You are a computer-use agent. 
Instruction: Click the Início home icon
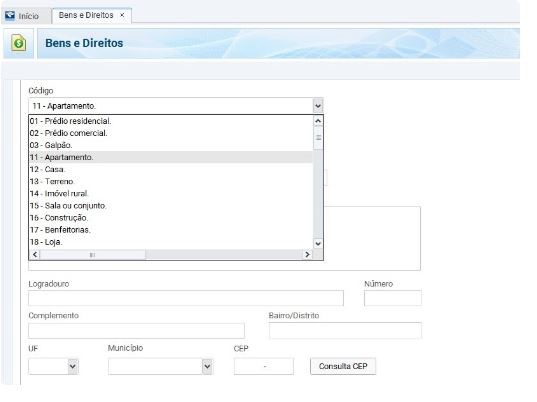10,15
